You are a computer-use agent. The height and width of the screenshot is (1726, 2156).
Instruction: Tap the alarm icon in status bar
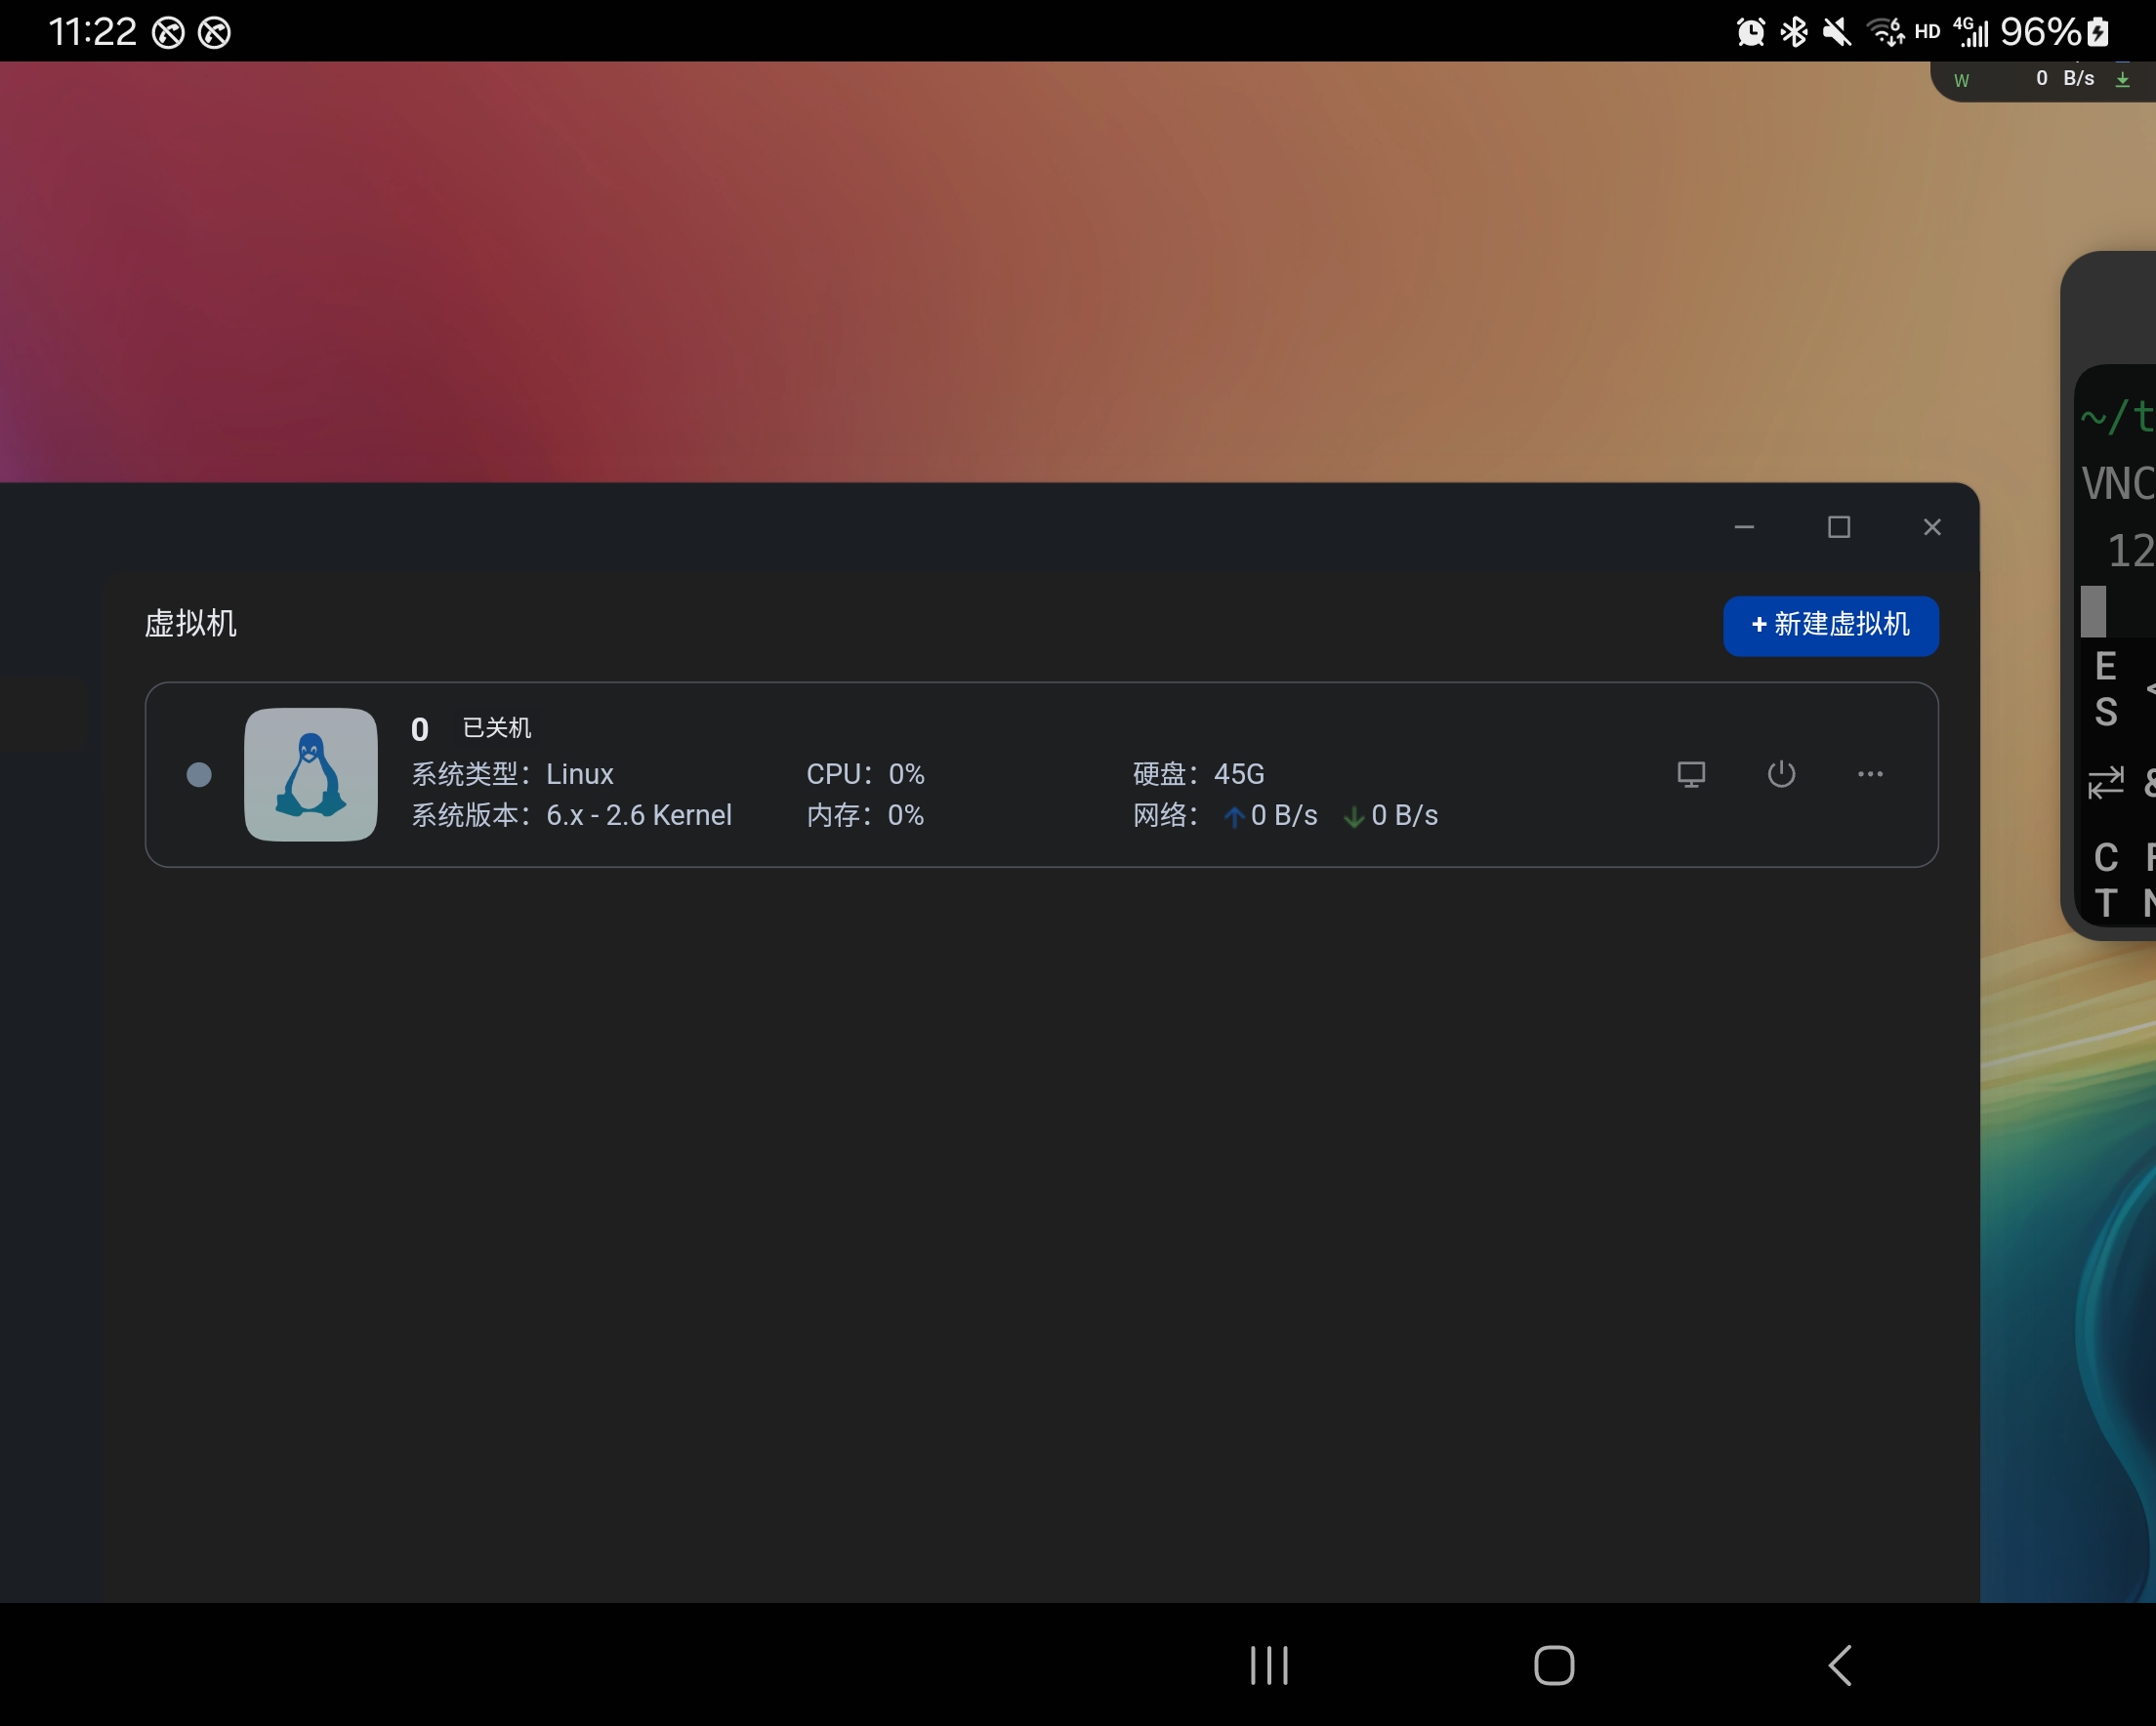point(1750,32)
